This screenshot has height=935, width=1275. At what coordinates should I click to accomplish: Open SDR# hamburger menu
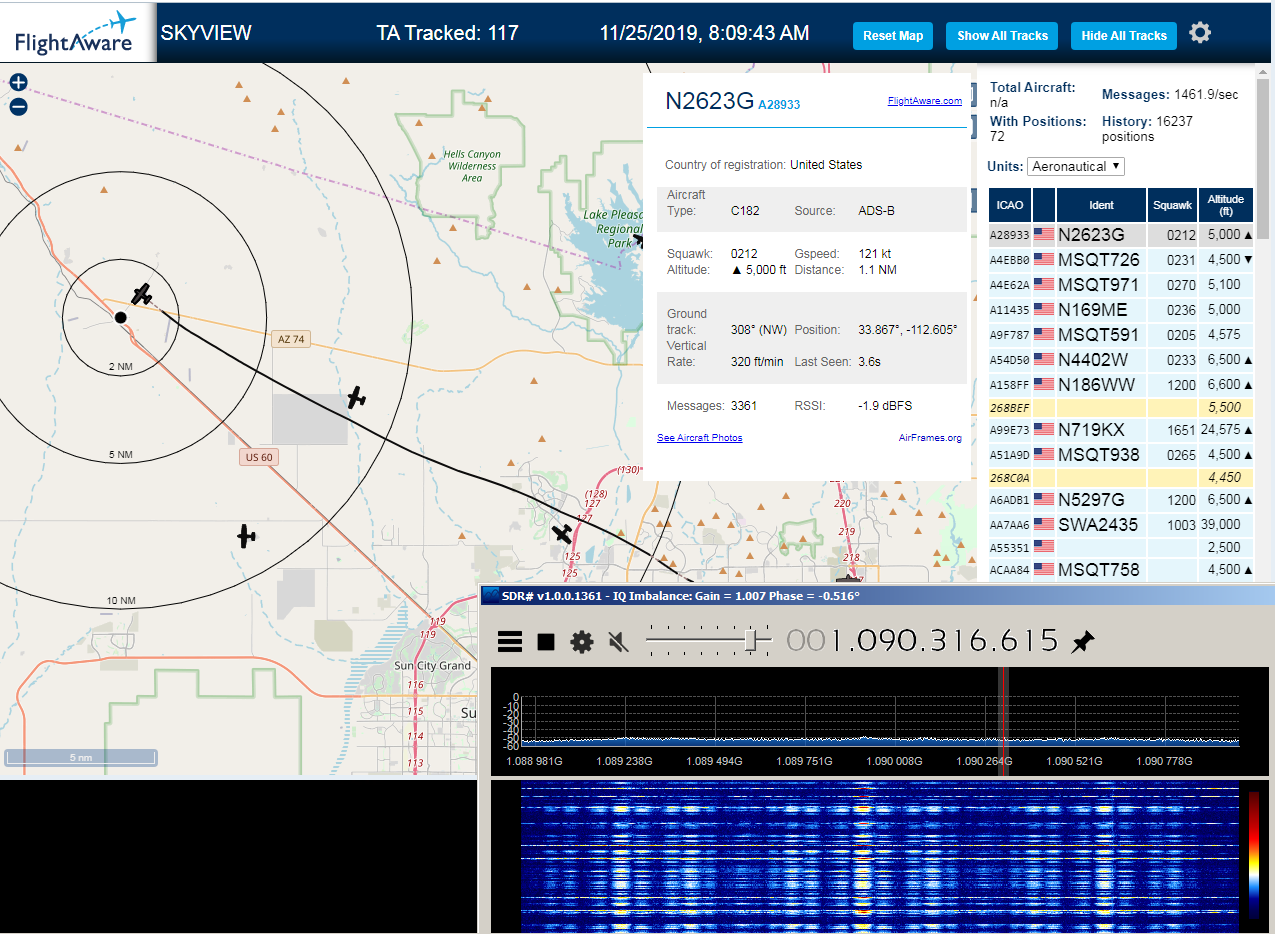pos(510,642)
